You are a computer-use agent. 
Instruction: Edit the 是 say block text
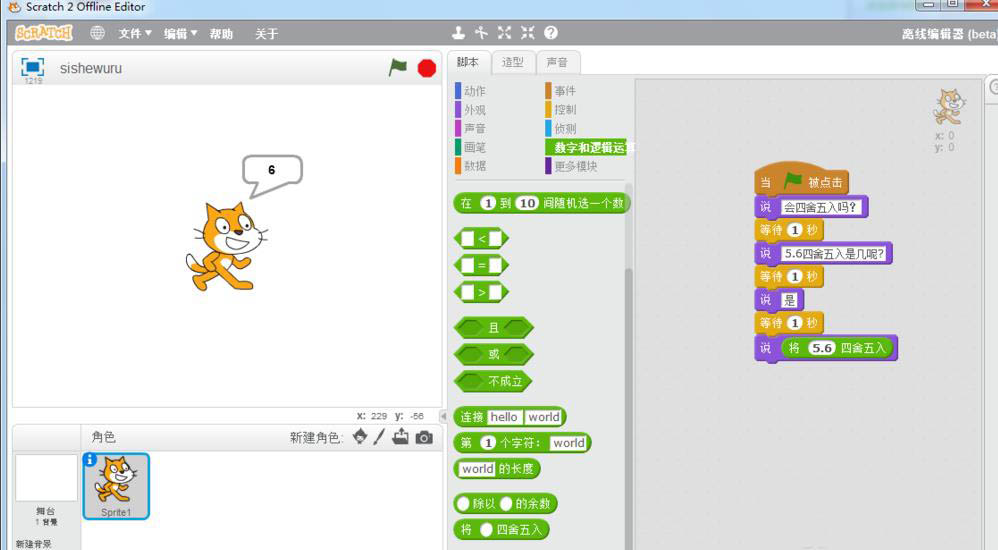click(x=789, y=300)
